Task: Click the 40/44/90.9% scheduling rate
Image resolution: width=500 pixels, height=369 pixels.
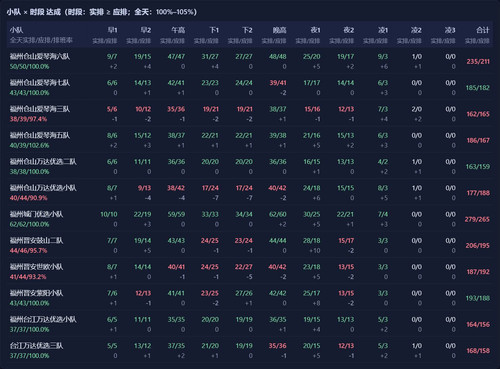Action: (x=28, y=198)
